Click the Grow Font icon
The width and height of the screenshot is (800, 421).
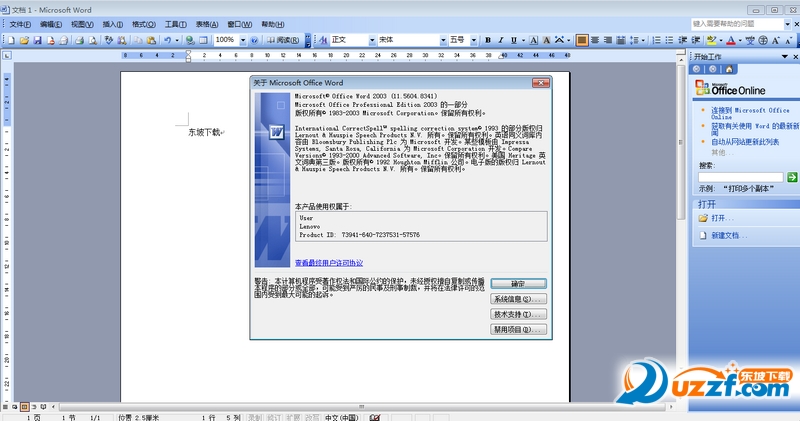point(776,40)
